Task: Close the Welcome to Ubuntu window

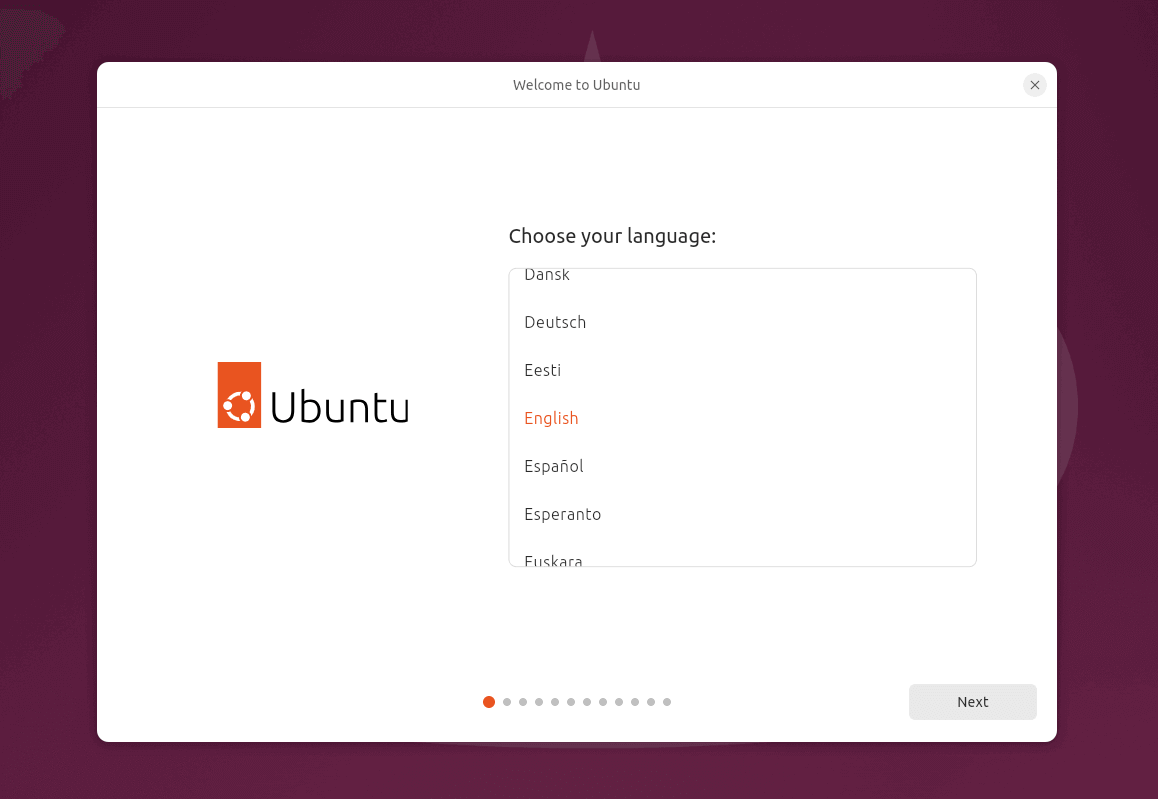Action: coord(1034,85)
